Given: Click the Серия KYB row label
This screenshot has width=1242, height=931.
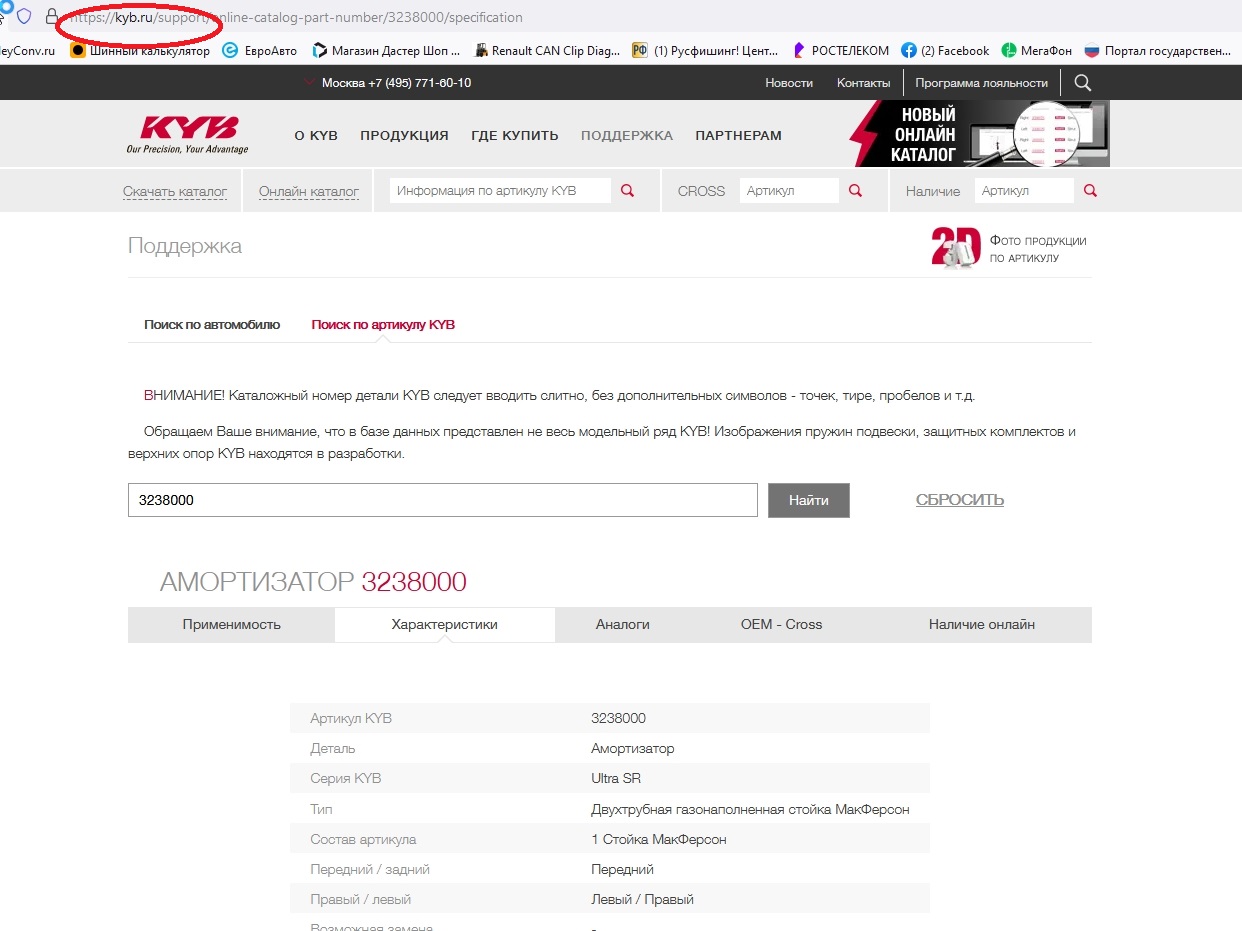Looking at the screenshot, I should click(x=346, y=778).
